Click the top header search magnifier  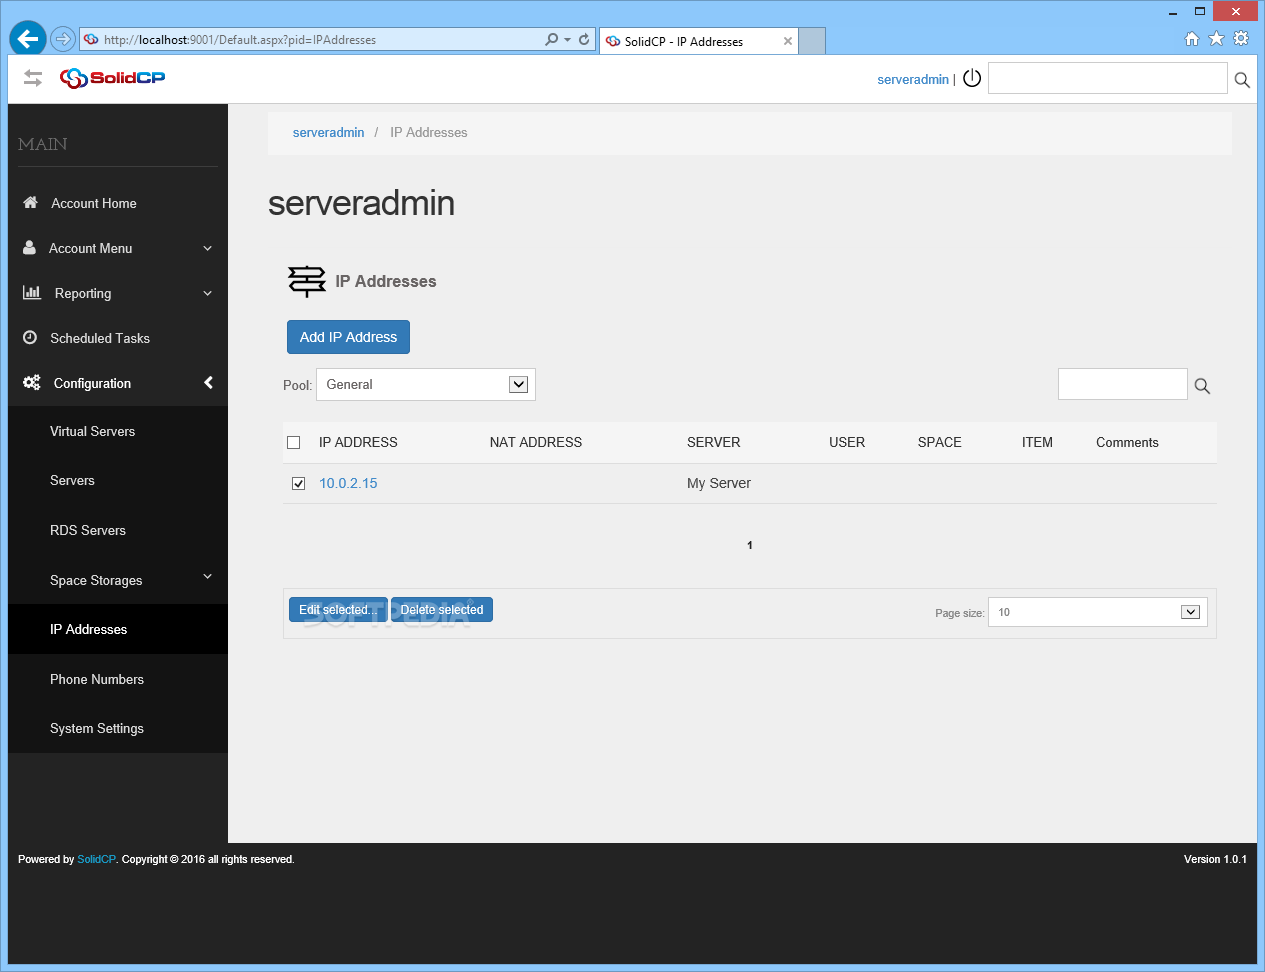(1242, 80)
